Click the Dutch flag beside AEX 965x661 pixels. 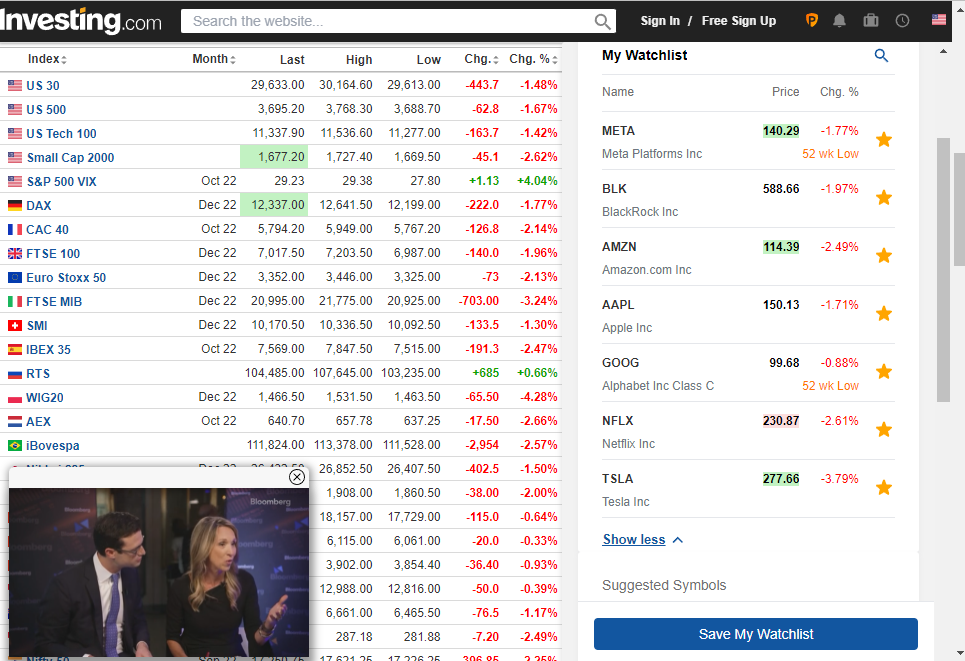tap(15, 422)
